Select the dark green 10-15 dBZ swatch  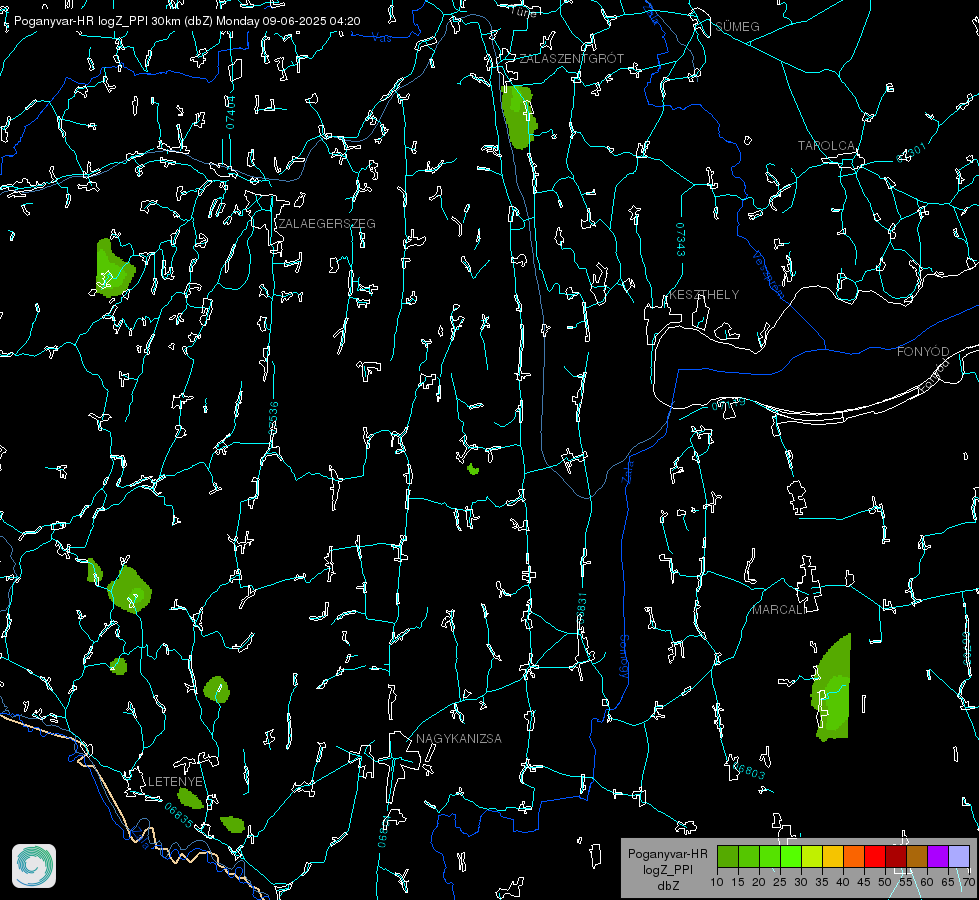click(x=728, y=856)
